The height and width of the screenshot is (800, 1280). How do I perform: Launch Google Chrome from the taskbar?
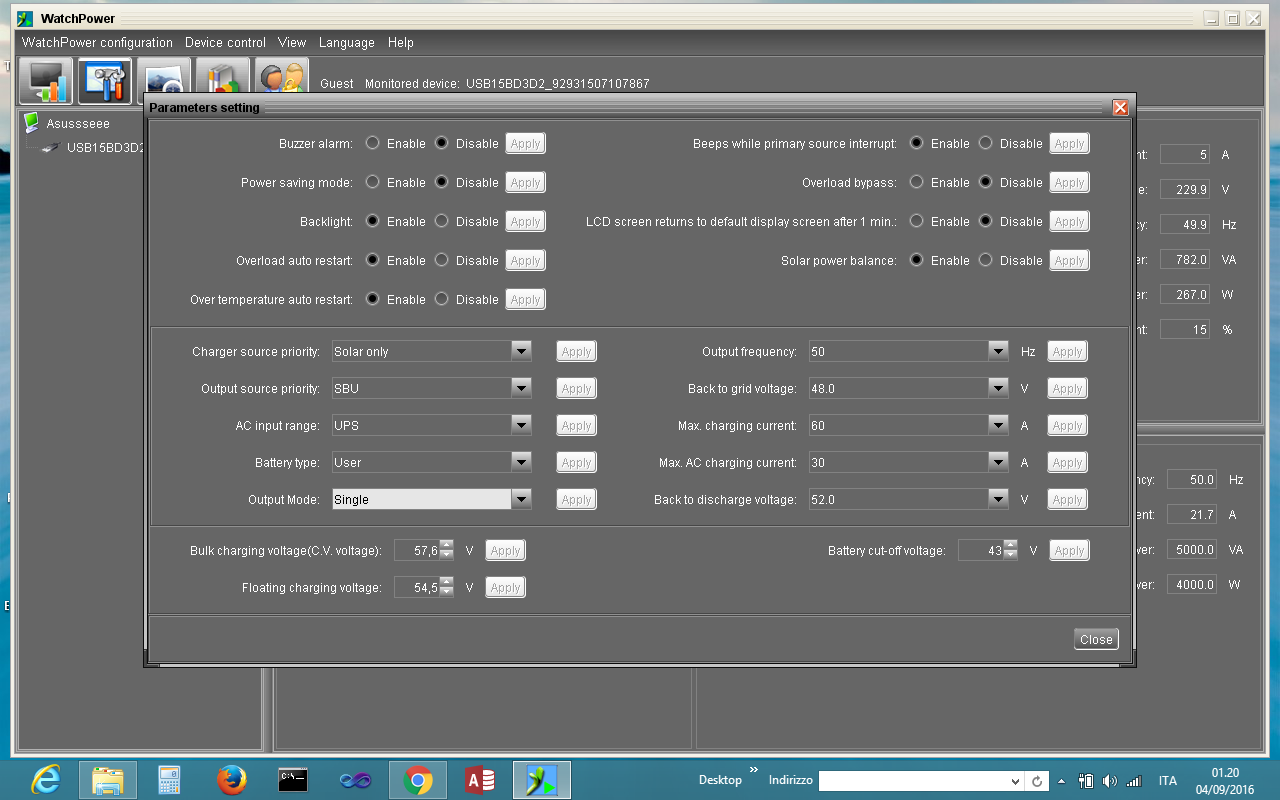click(418, 780)
